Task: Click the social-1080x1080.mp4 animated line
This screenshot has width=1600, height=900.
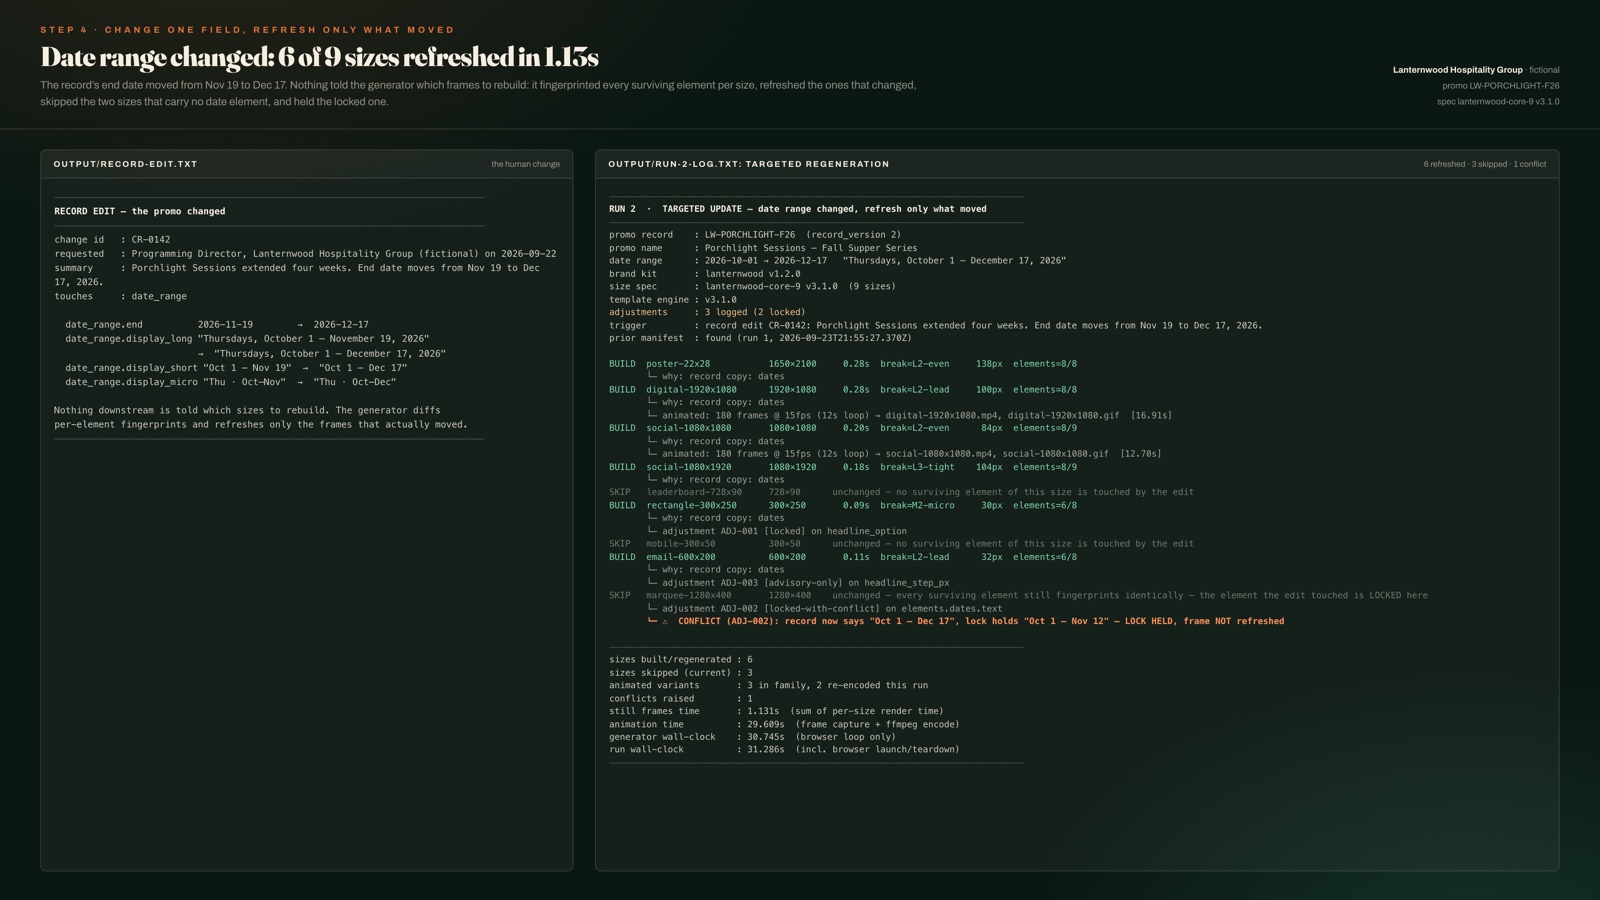Action: pyautogui.click(x=904, y=454)
